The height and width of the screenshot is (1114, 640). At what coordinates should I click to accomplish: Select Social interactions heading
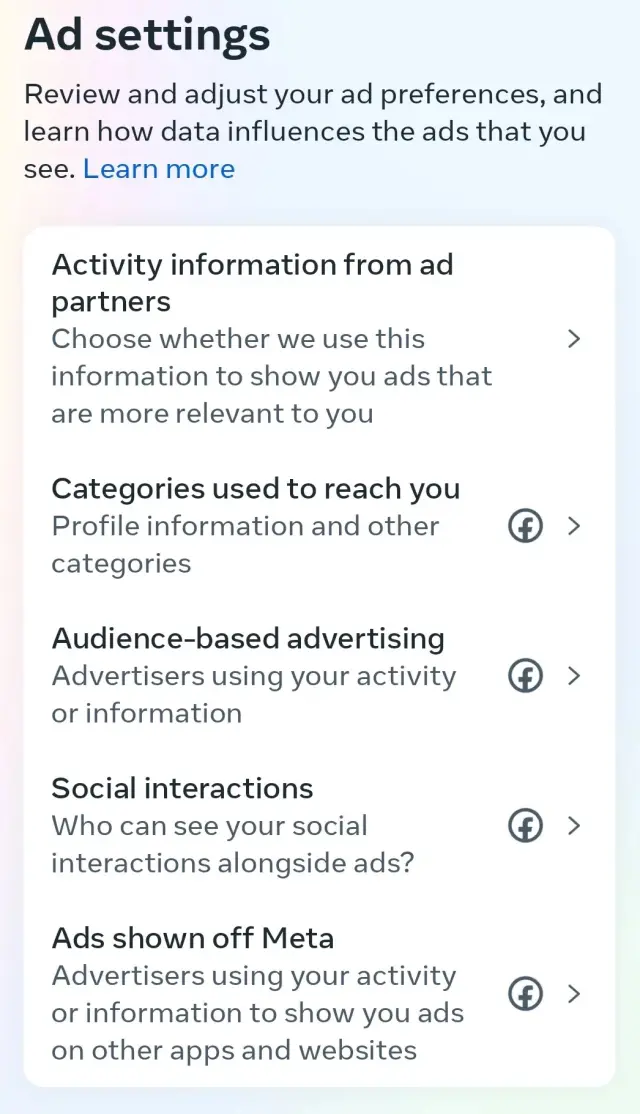click(182, 788)
